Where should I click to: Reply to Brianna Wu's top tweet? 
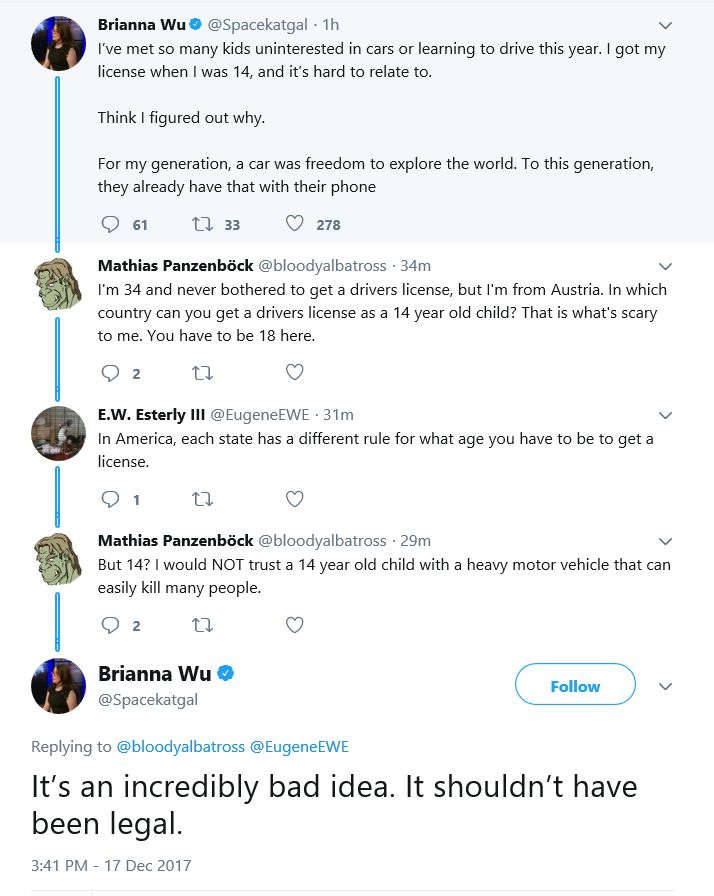[x=110, y=224]
